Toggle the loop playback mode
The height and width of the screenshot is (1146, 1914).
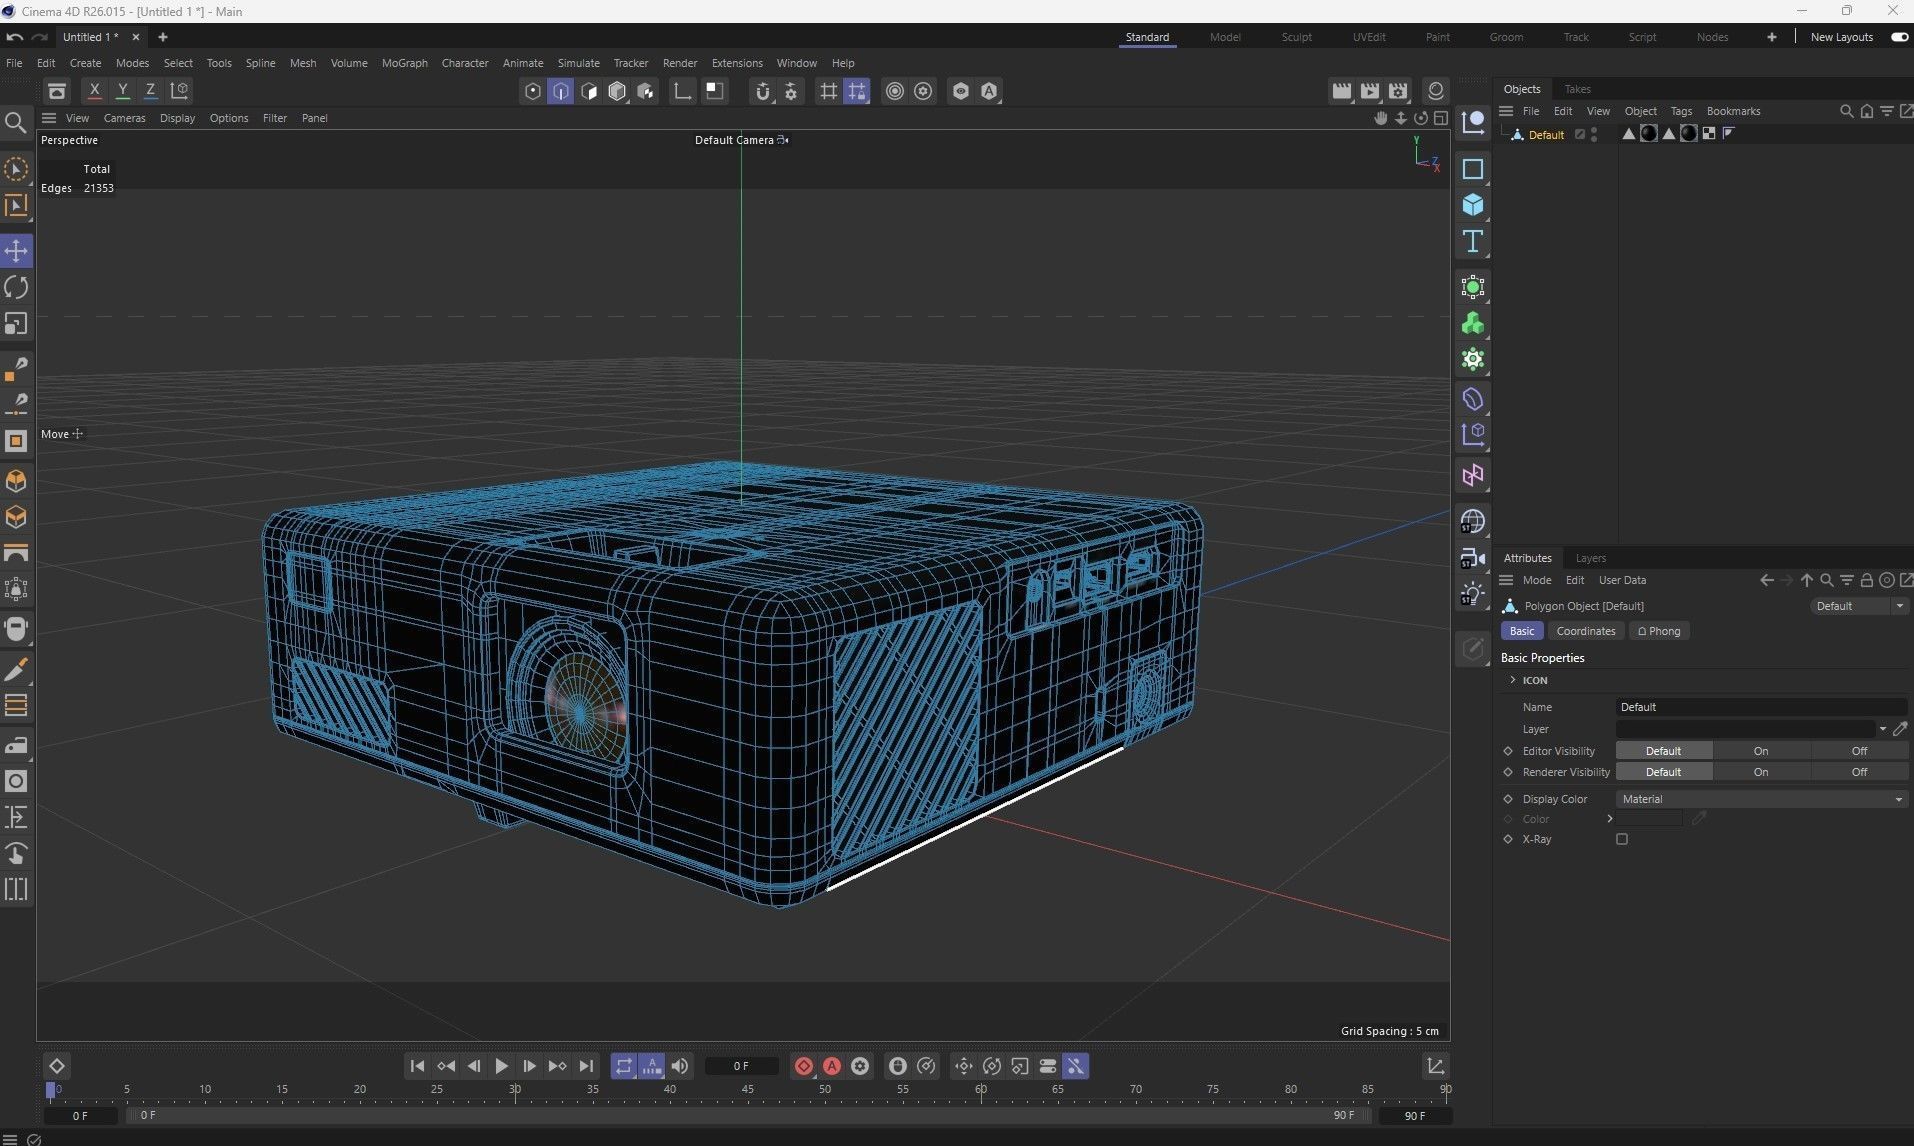point(623,1066)
